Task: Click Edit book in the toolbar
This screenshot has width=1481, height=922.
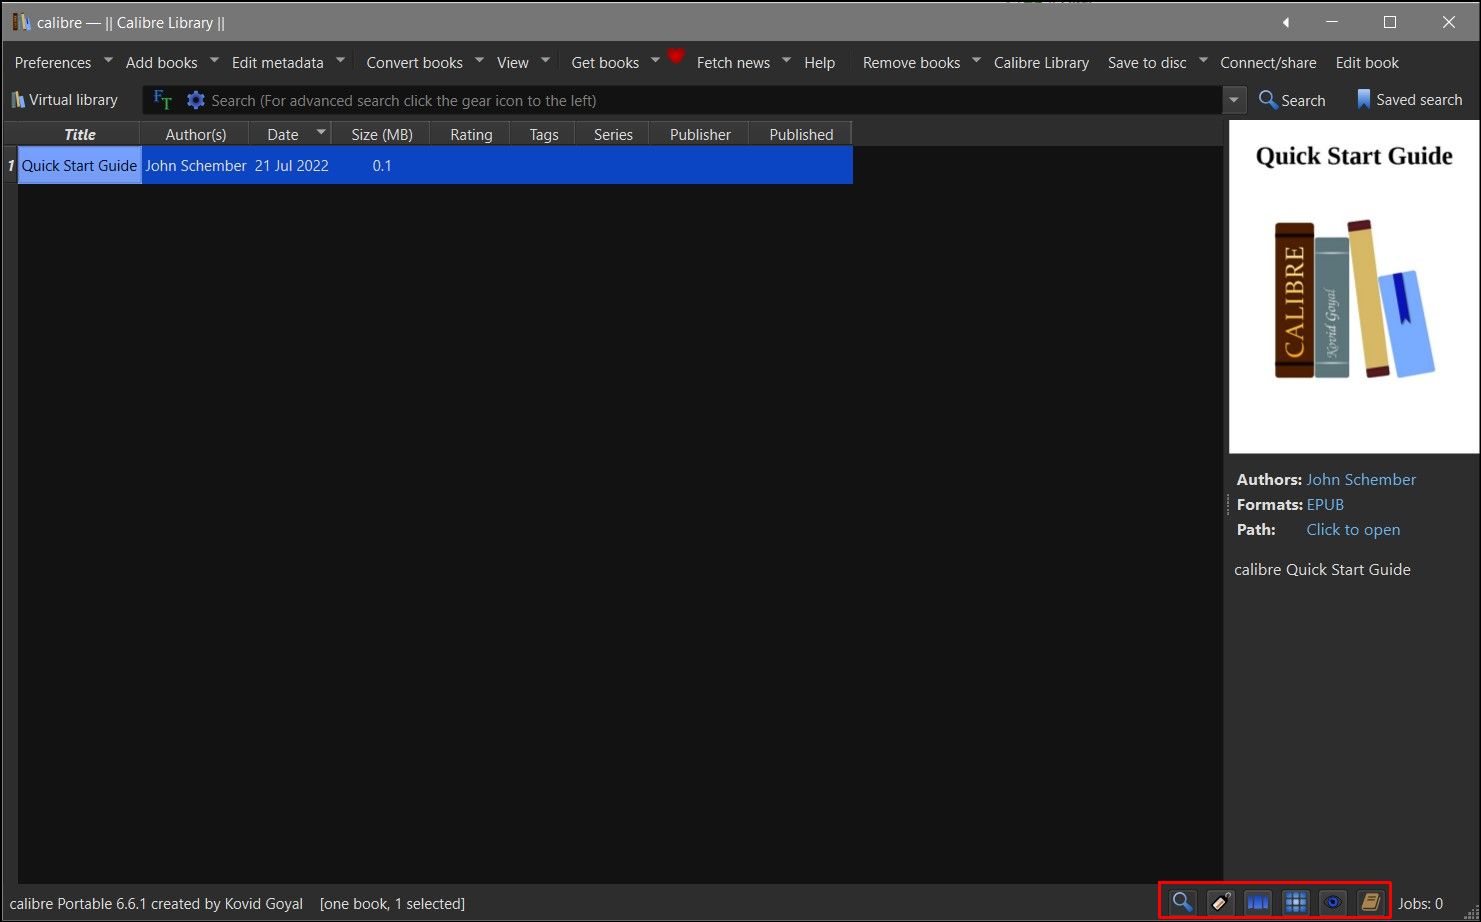Action: (1367, 62)
